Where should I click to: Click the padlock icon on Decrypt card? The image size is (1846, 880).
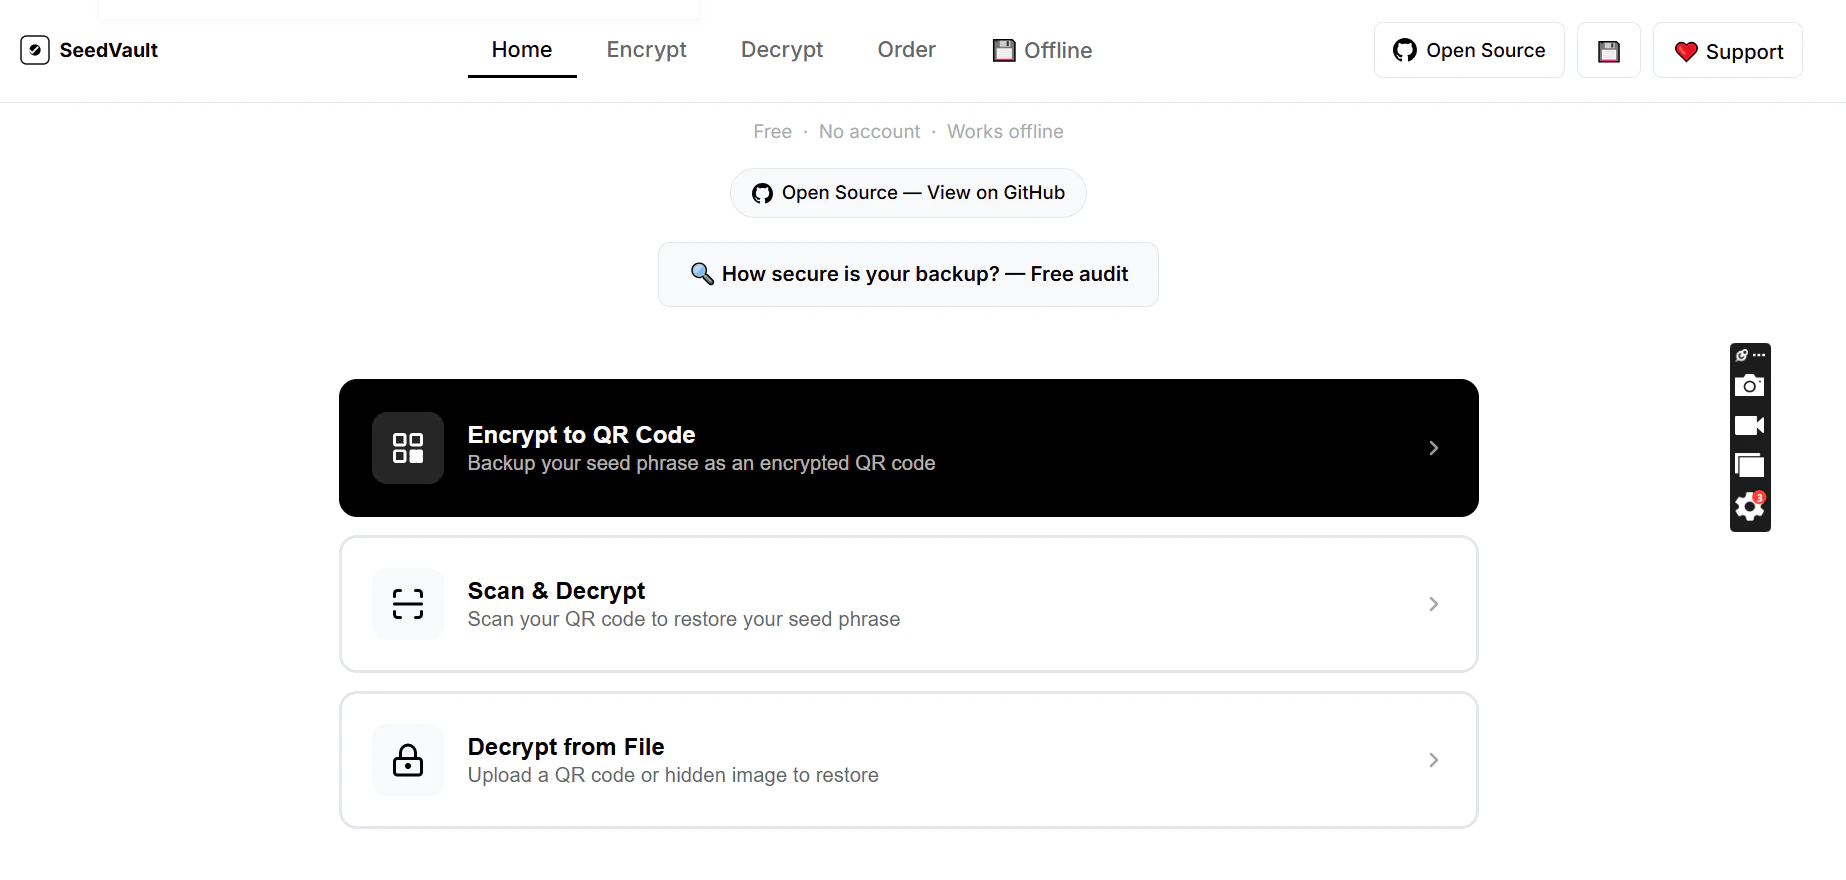point(408,760)
